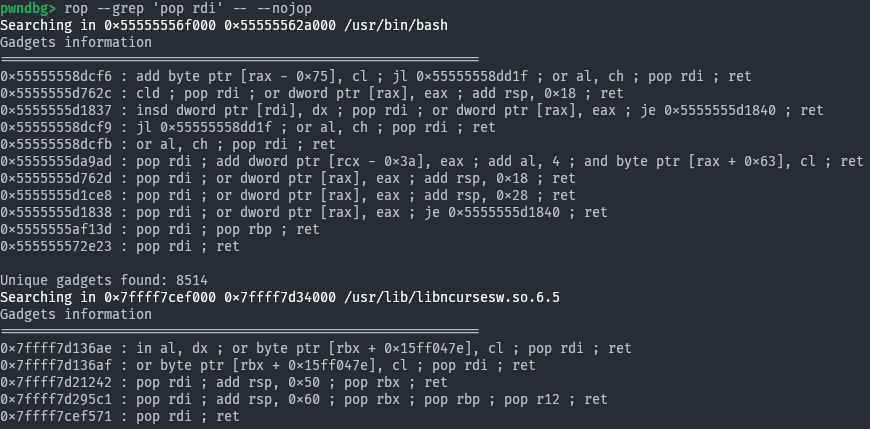Image resolution: width=870 pixels, height=429 pixels.
Task: Click gadget address 0x7ffff7d21242
Action: point(59,382)
